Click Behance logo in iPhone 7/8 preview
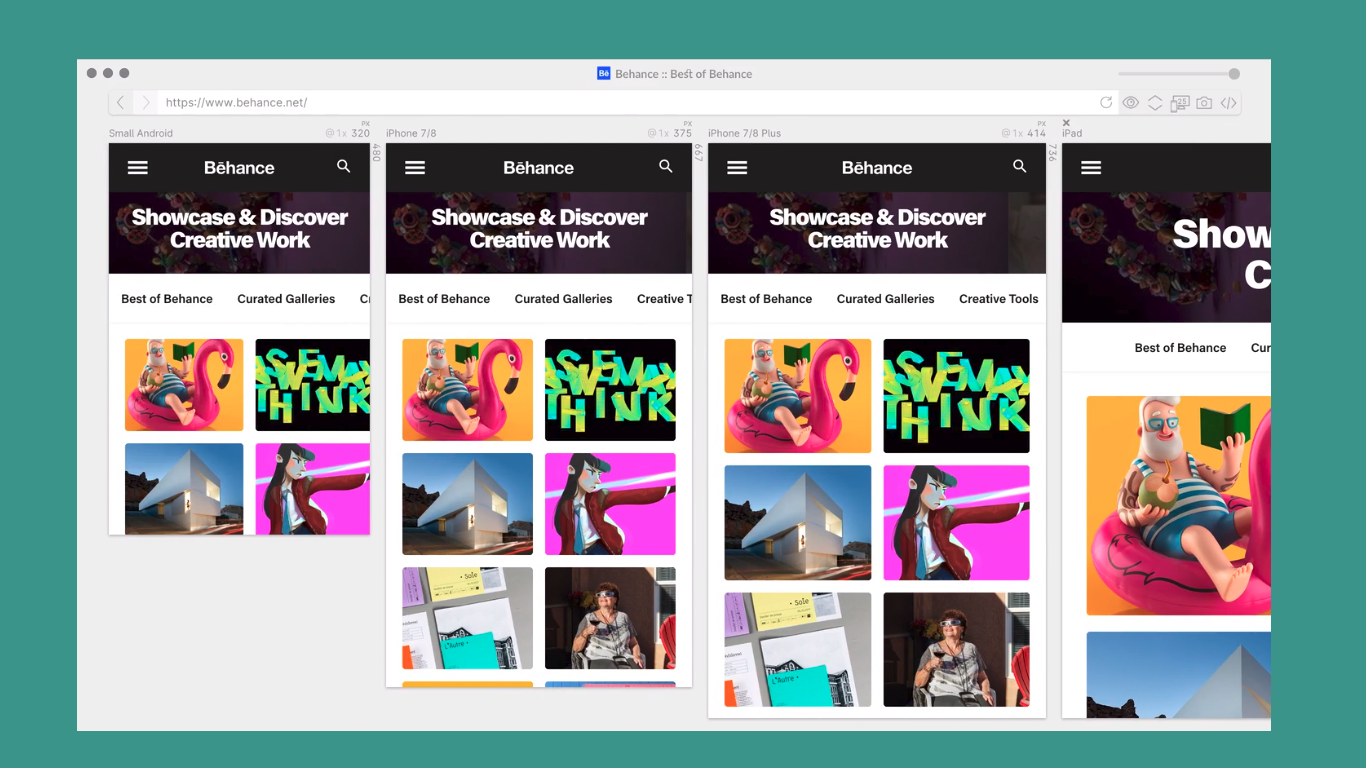This screenshot has height=768, width=1366. click(539, 168)
